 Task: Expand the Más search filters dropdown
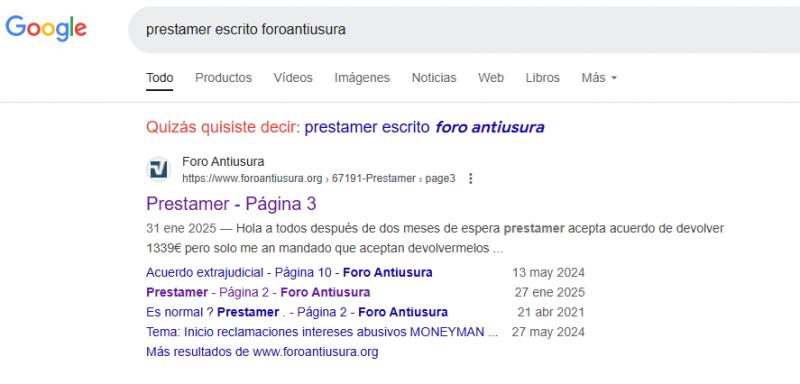[x=599, y=78]
